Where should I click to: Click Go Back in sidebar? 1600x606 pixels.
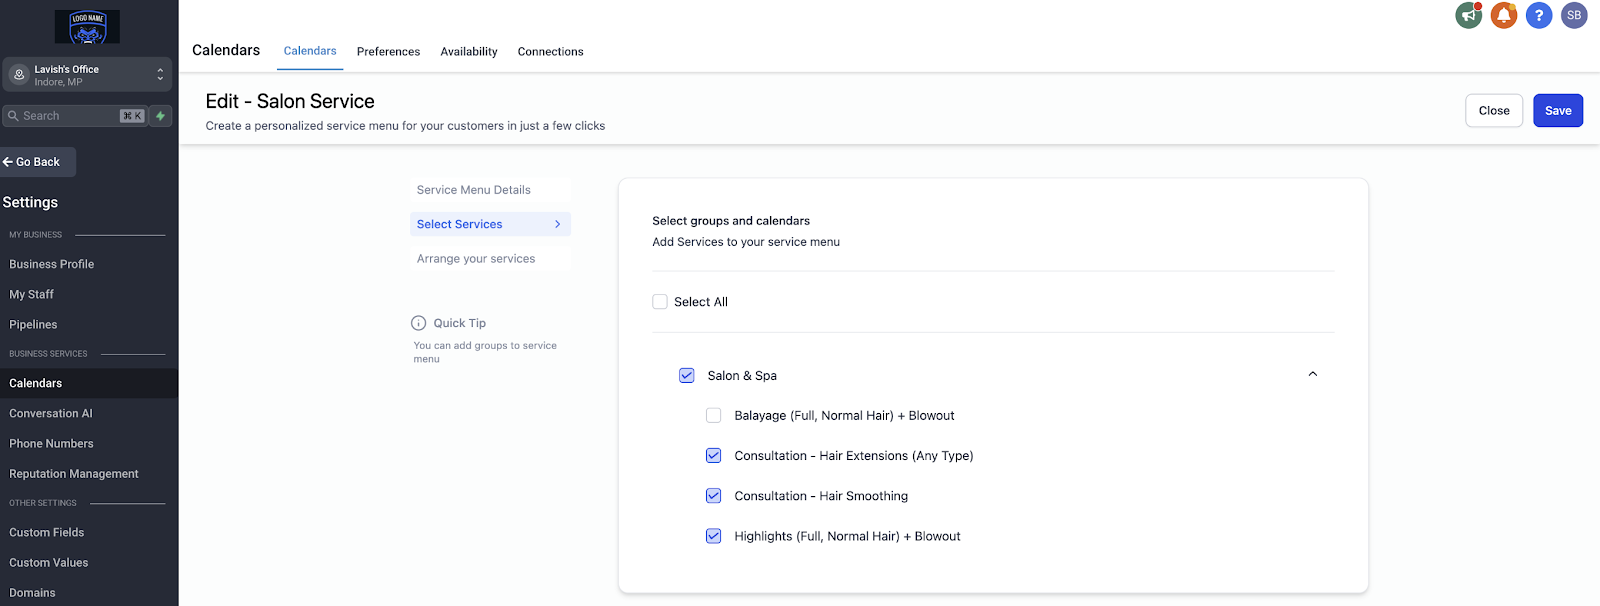(x=38, y=162)
